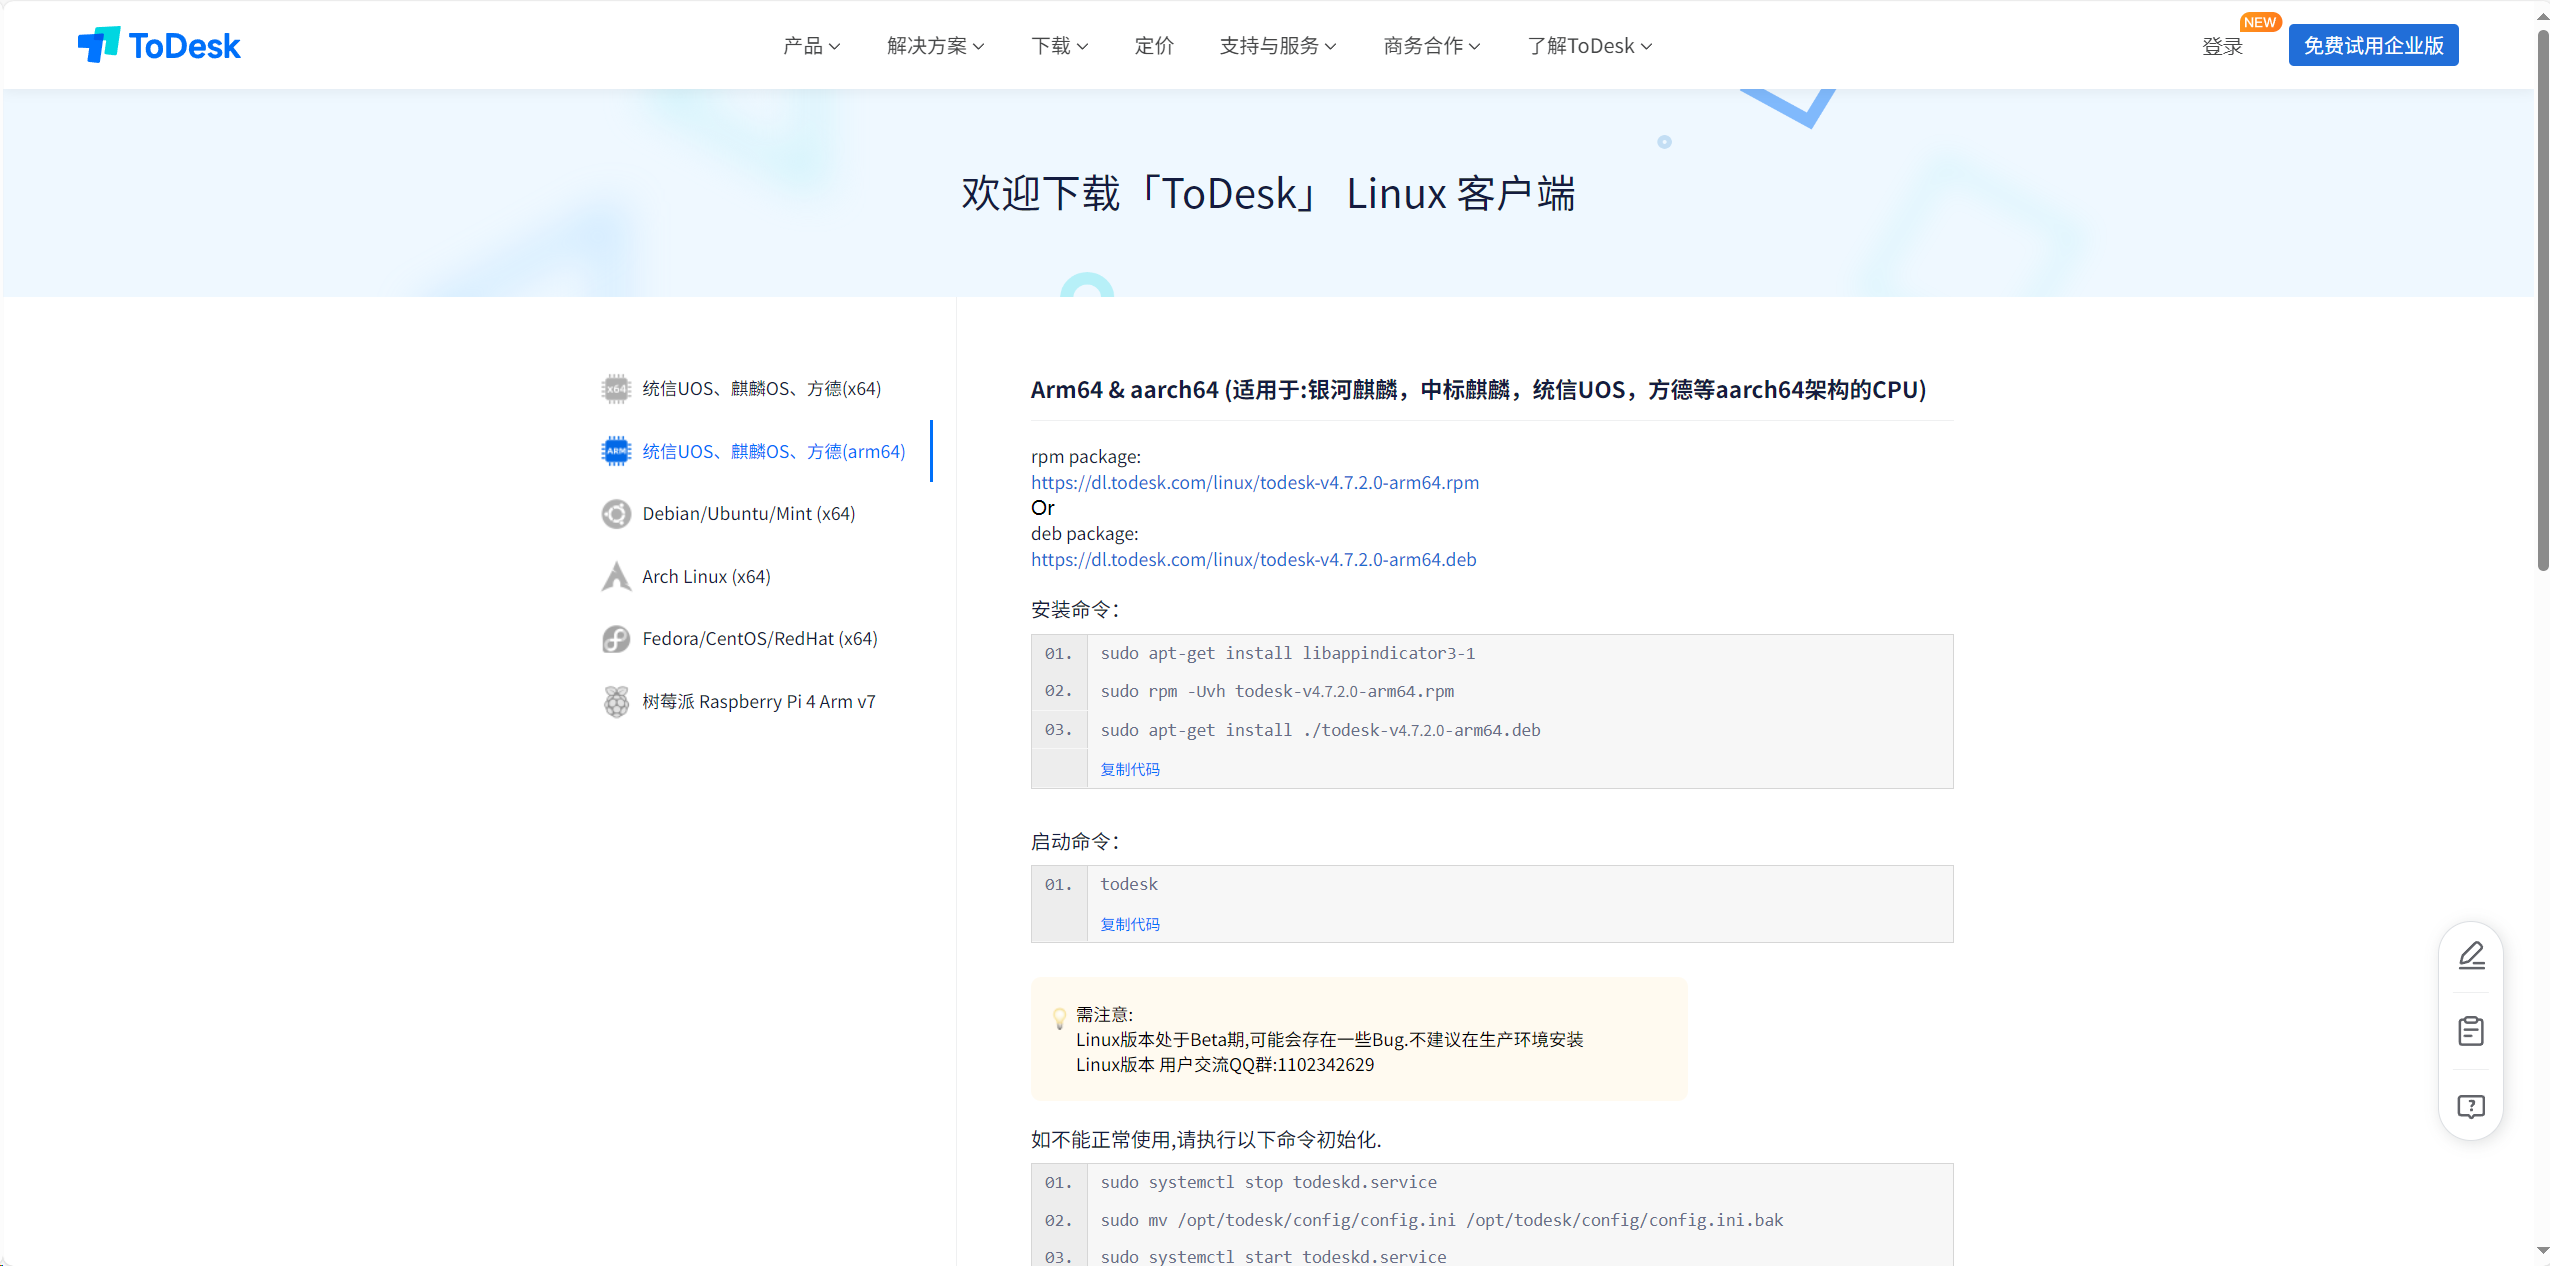Click the scrollbar down arrow

pos(2542,1251)
